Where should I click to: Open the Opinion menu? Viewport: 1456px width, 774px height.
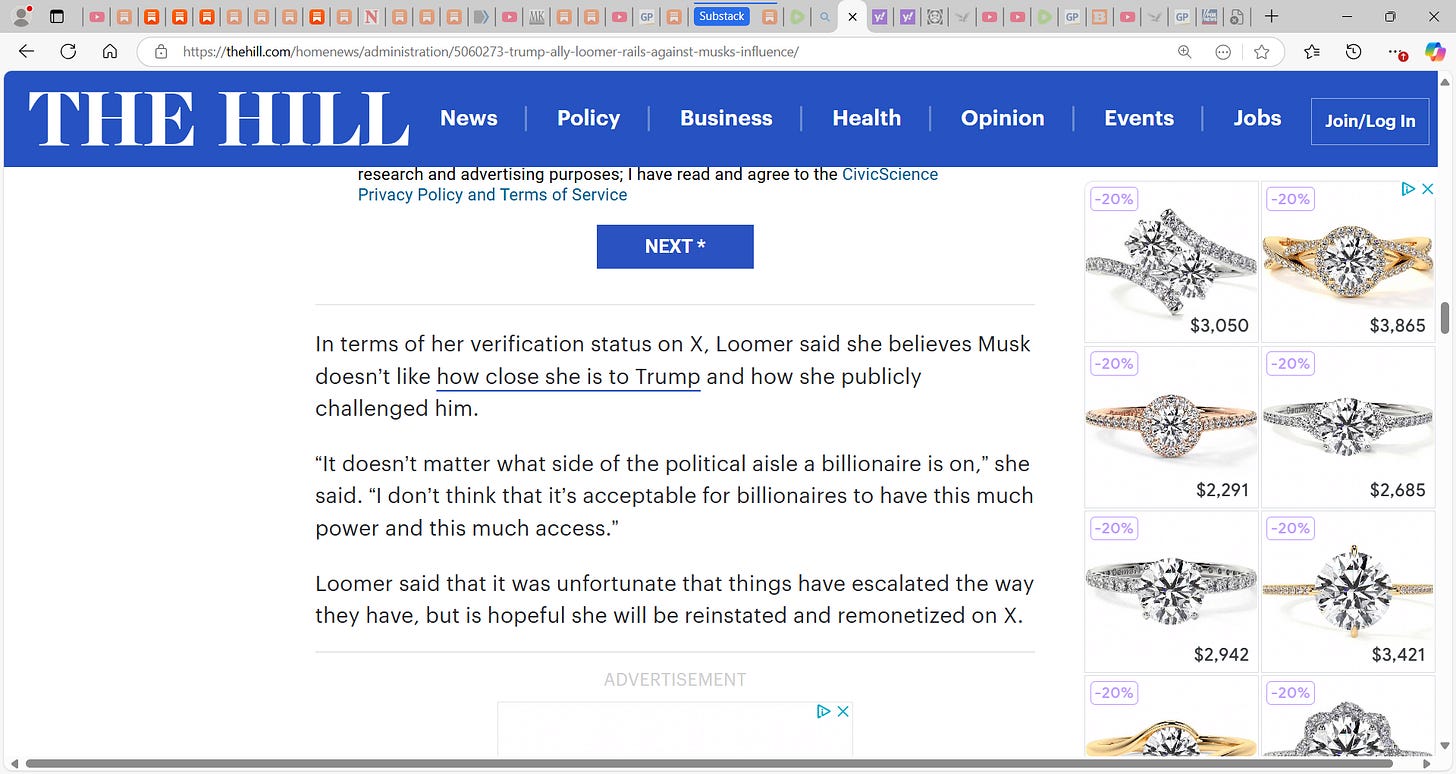click(x=1002, y=118)
